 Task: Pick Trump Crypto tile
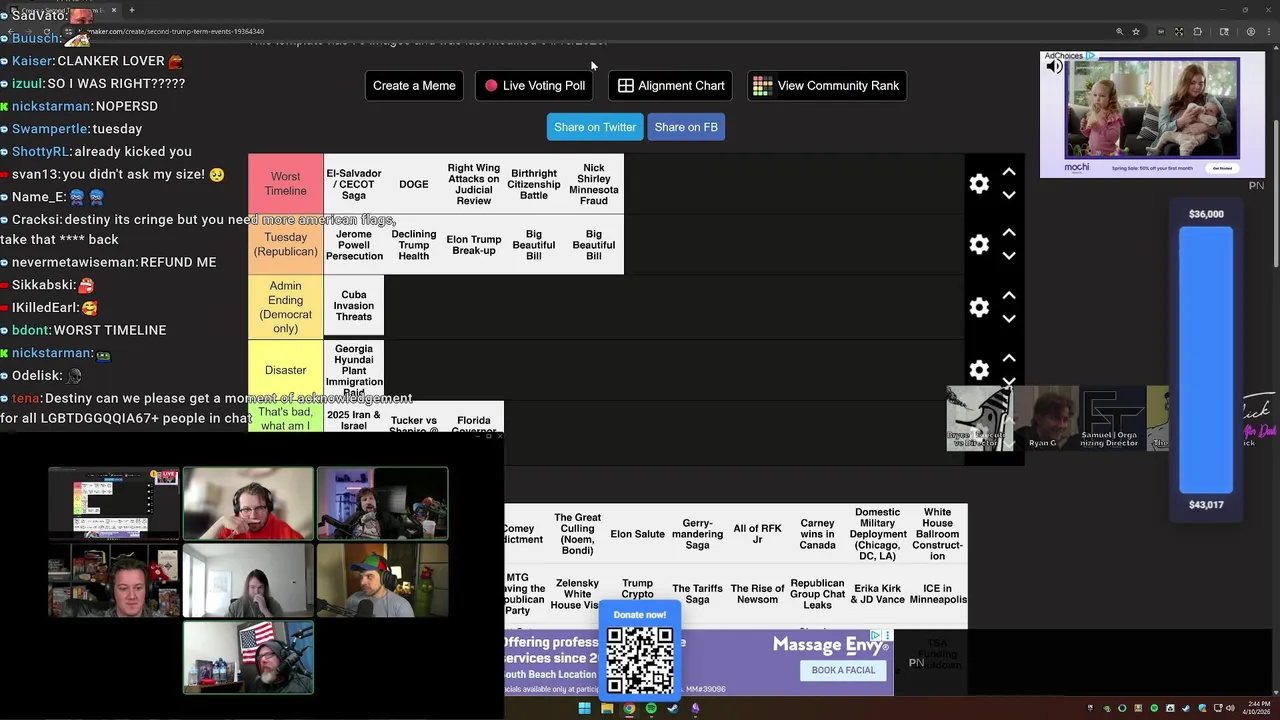coord(637,590)
